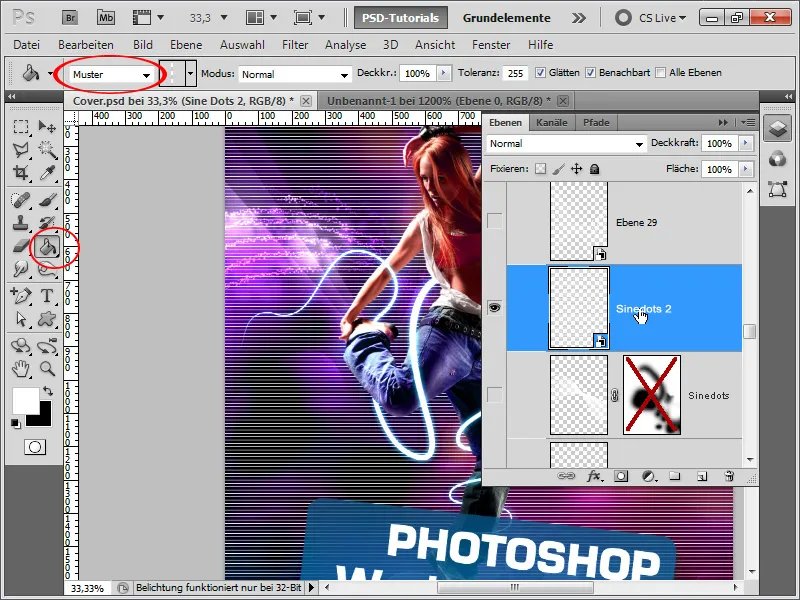This screenshot has height=600, width=800.
Task: Reset default foreground and background colors
Action: coord(15,423)
